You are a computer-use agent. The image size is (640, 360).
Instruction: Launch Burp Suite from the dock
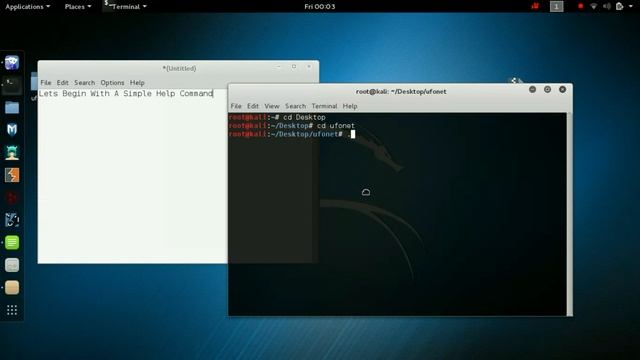click(x=12, y=175)
